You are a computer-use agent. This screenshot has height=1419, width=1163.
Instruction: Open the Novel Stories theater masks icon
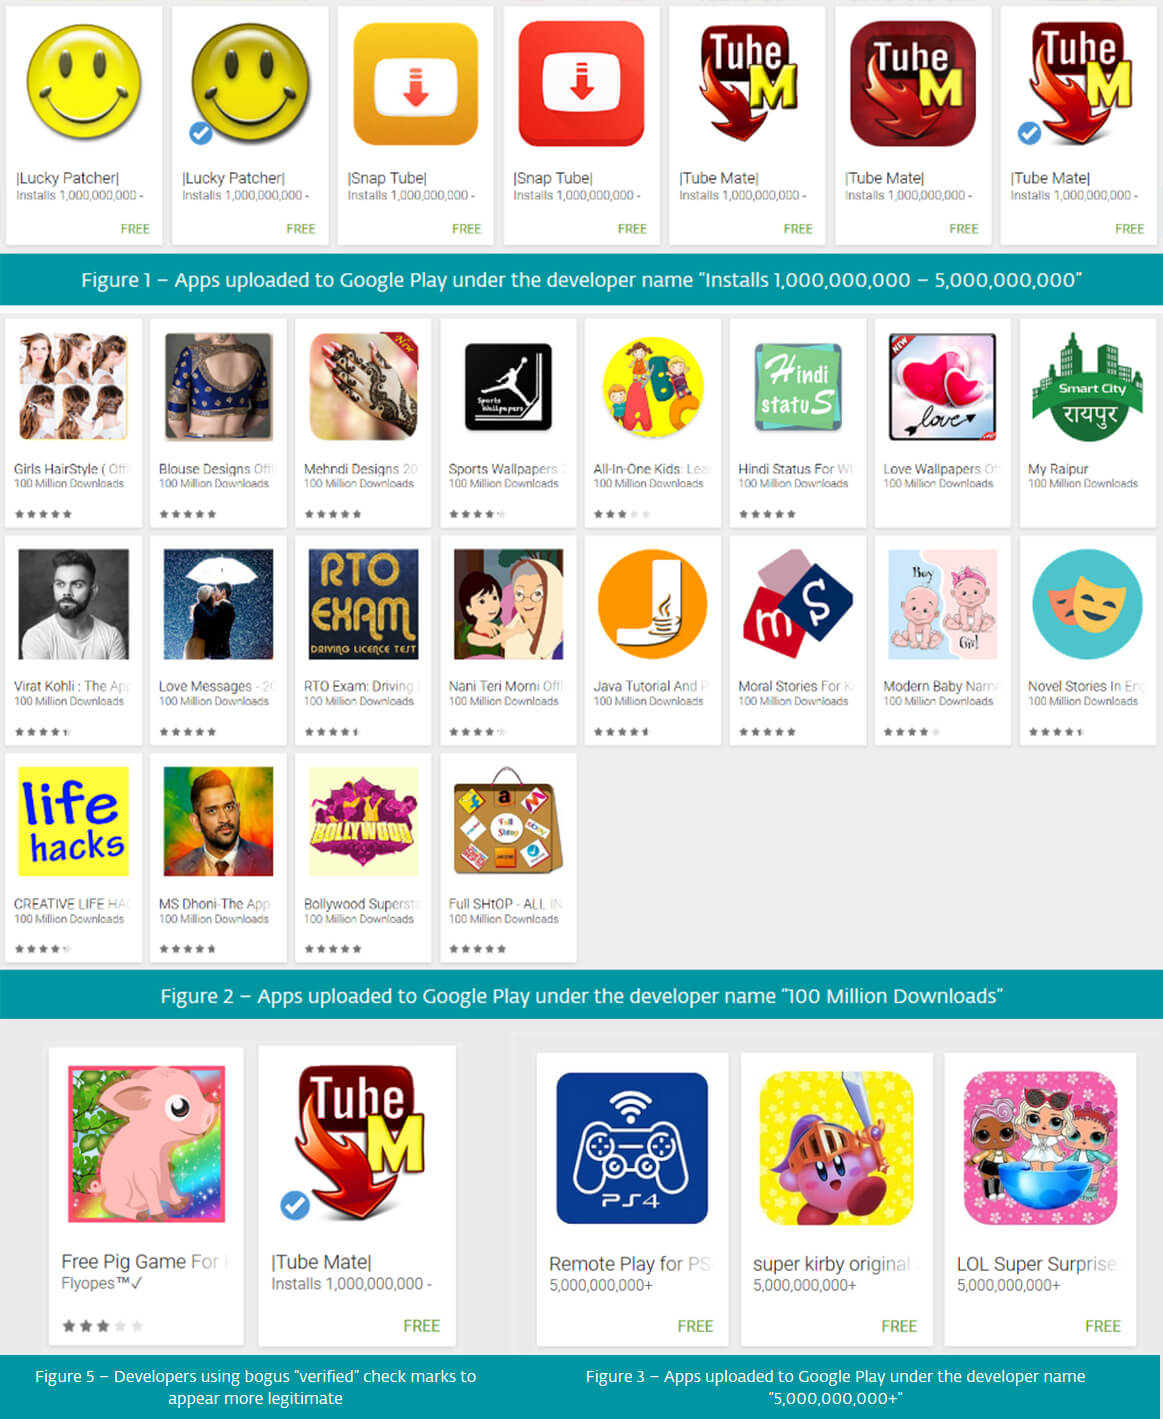(x=1088, y=604)
